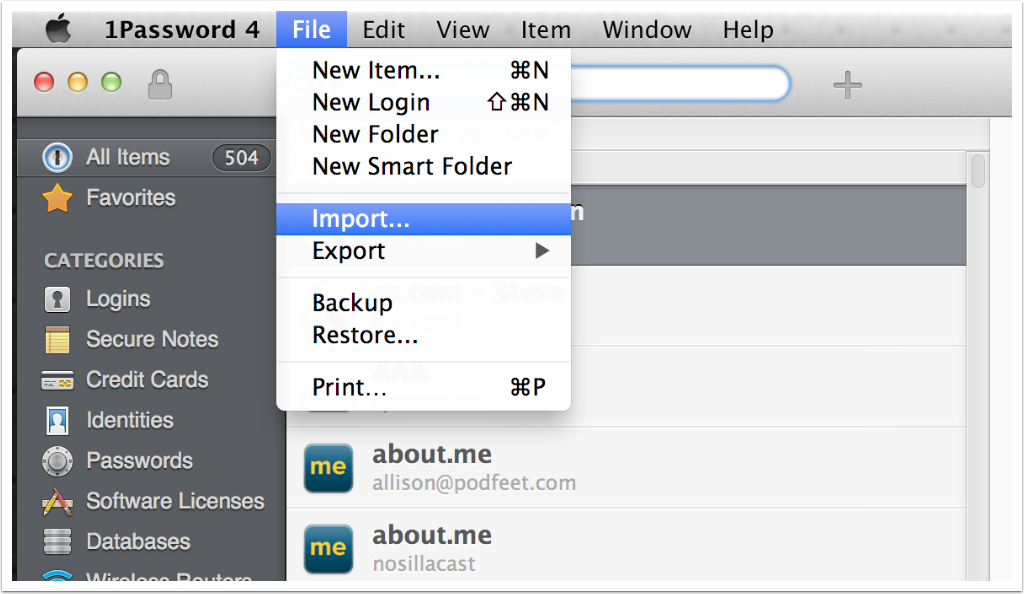Click the Favorites star icon
The height and width of the screenshot is (594, 1024).
[x=58, y=198]
